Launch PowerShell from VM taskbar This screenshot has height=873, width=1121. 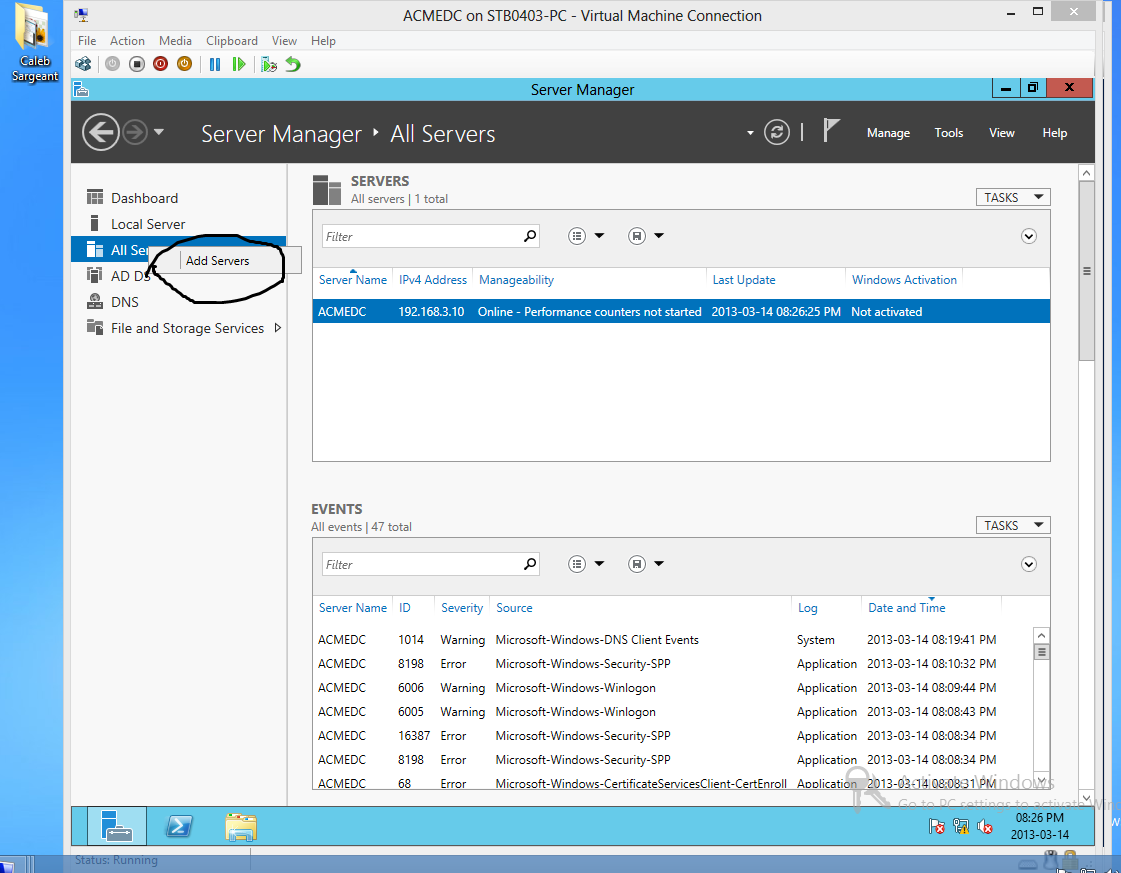[x=179, y=827]
